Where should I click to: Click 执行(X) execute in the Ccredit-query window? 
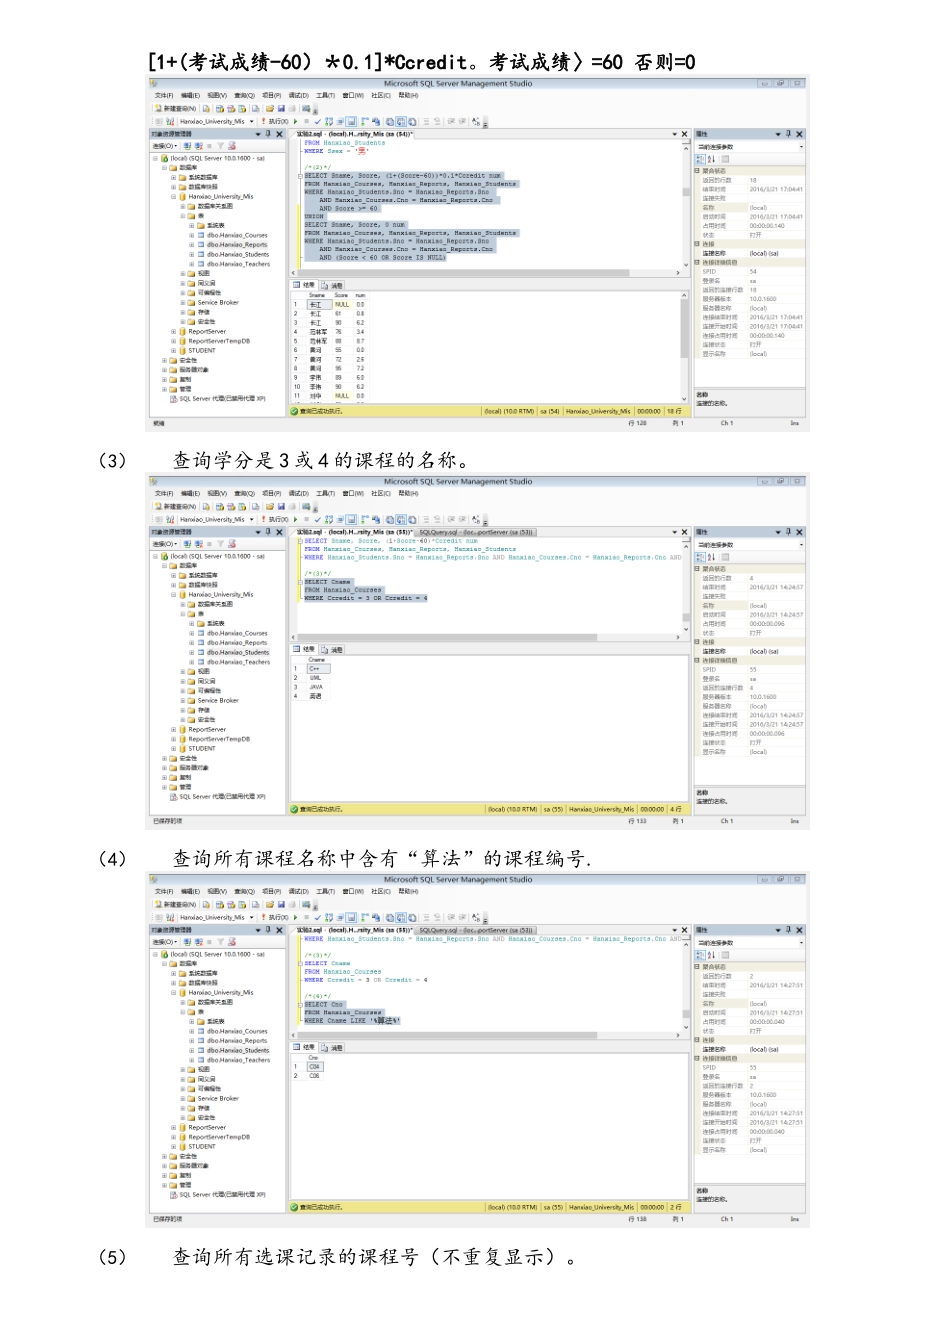click(276, 519)
